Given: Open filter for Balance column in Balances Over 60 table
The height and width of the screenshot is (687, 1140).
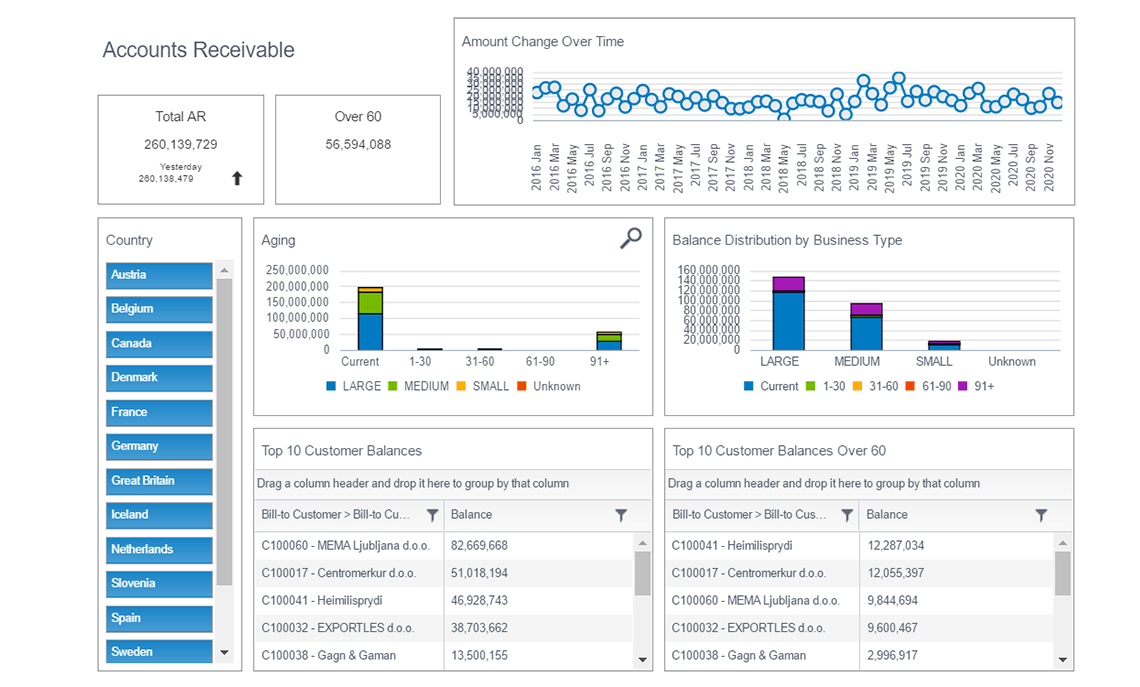Looking at the screenshot, I should [x=1041, y=515].
